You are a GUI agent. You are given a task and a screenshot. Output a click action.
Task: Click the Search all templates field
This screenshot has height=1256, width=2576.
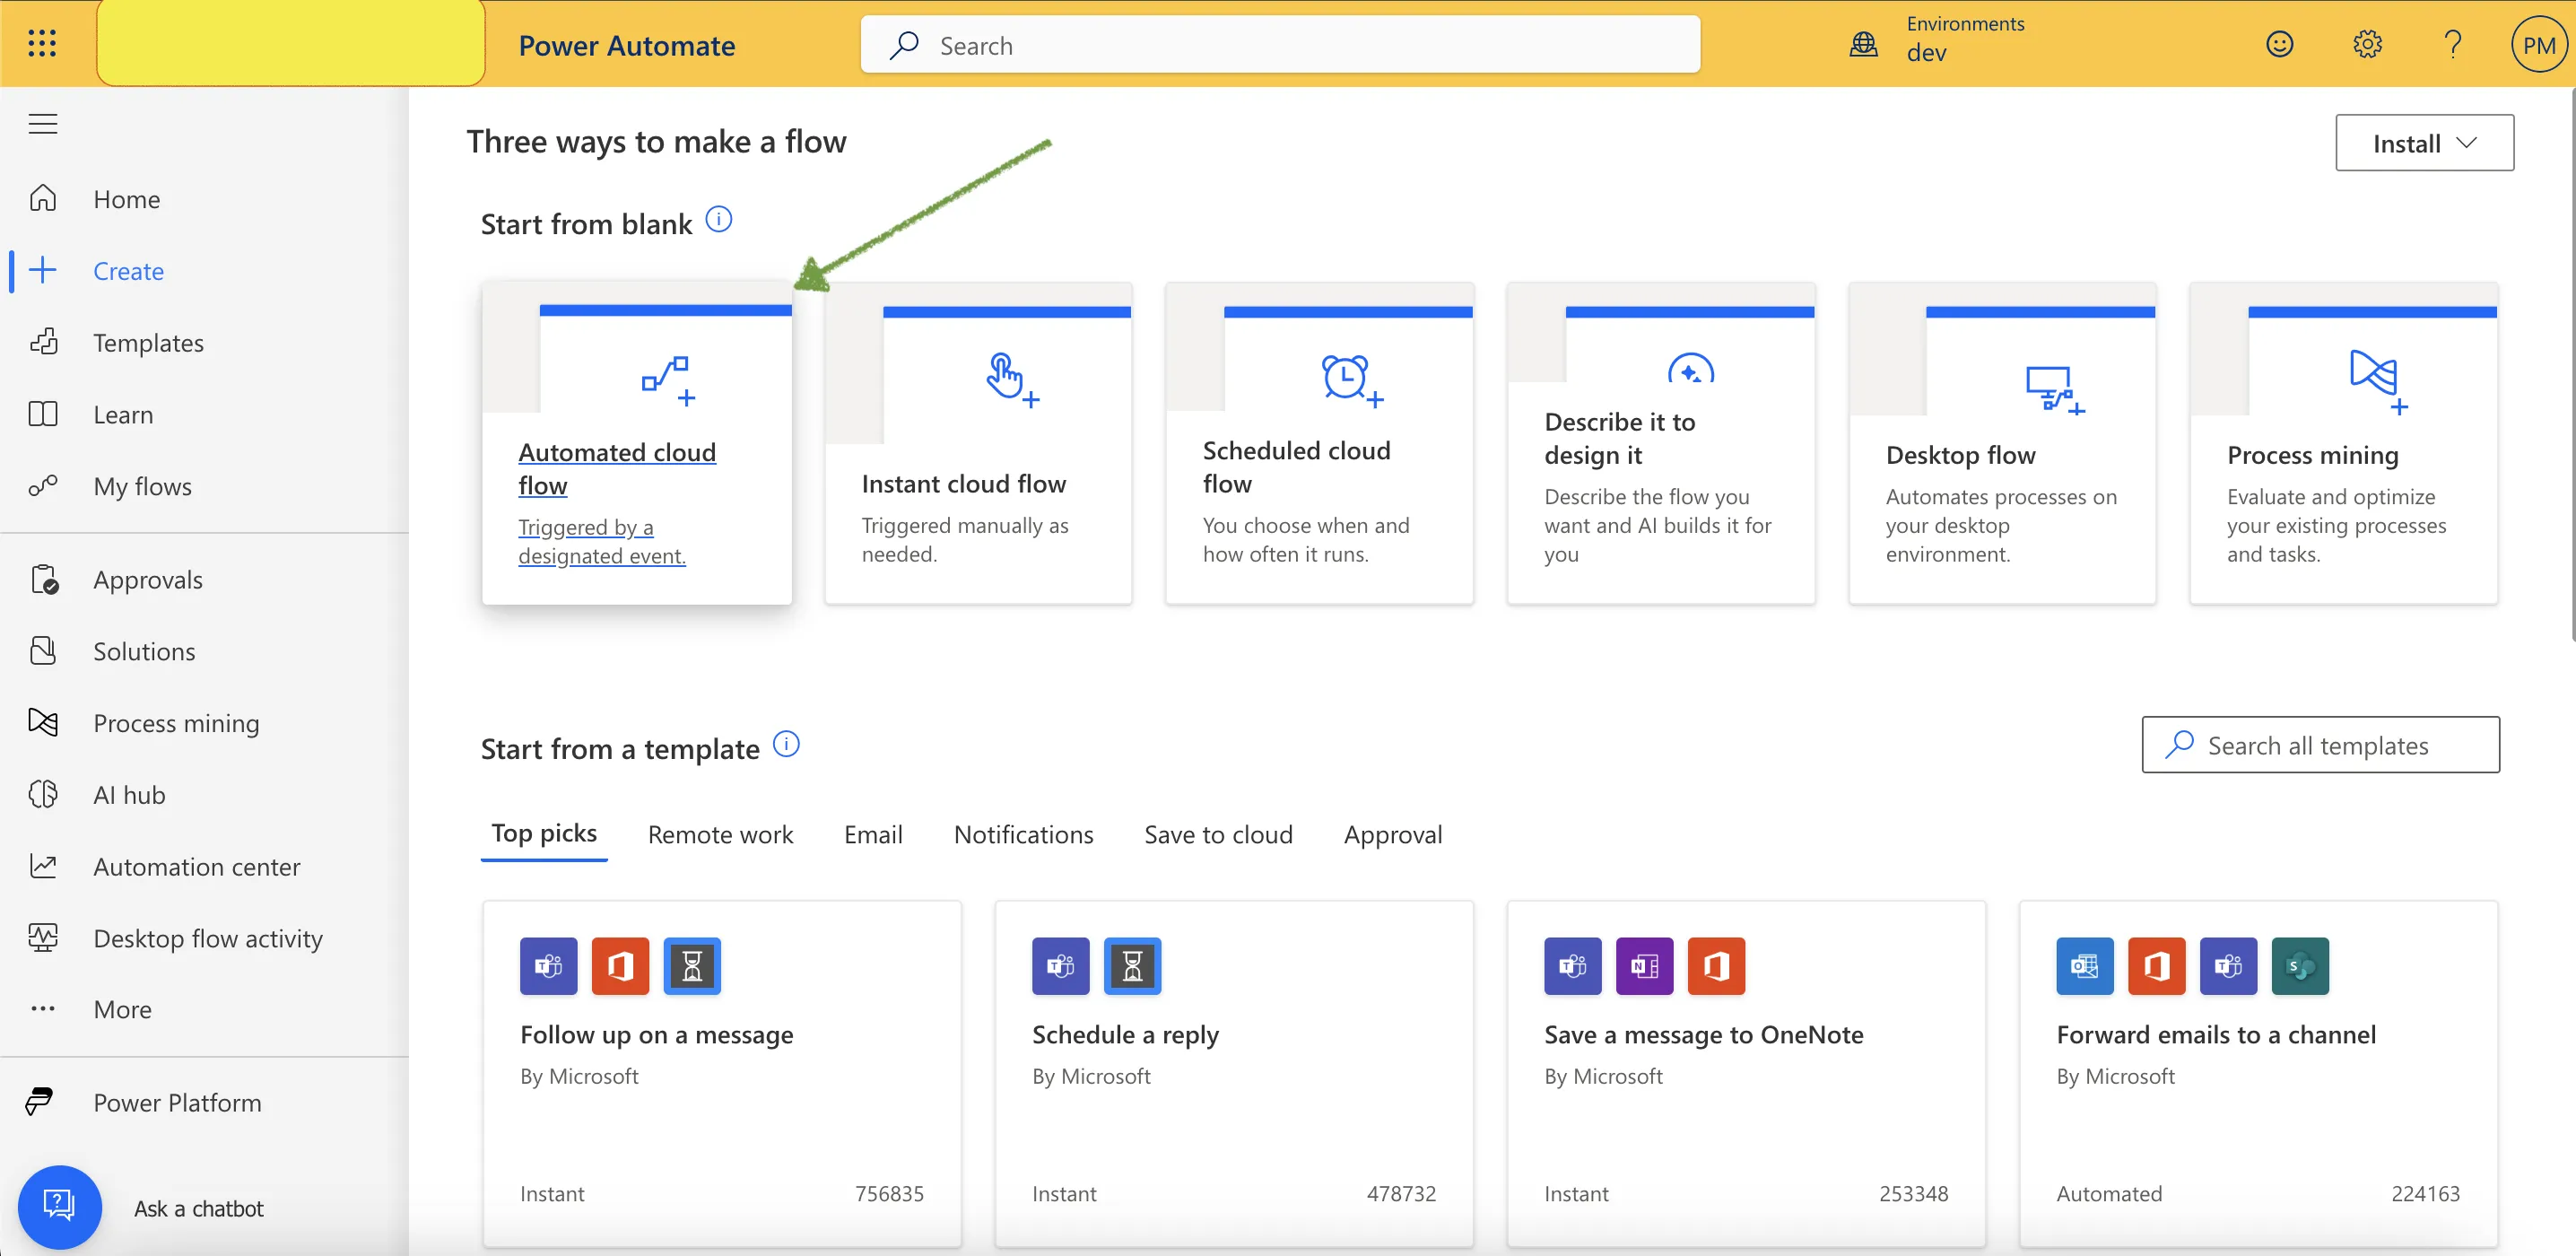2320,744
